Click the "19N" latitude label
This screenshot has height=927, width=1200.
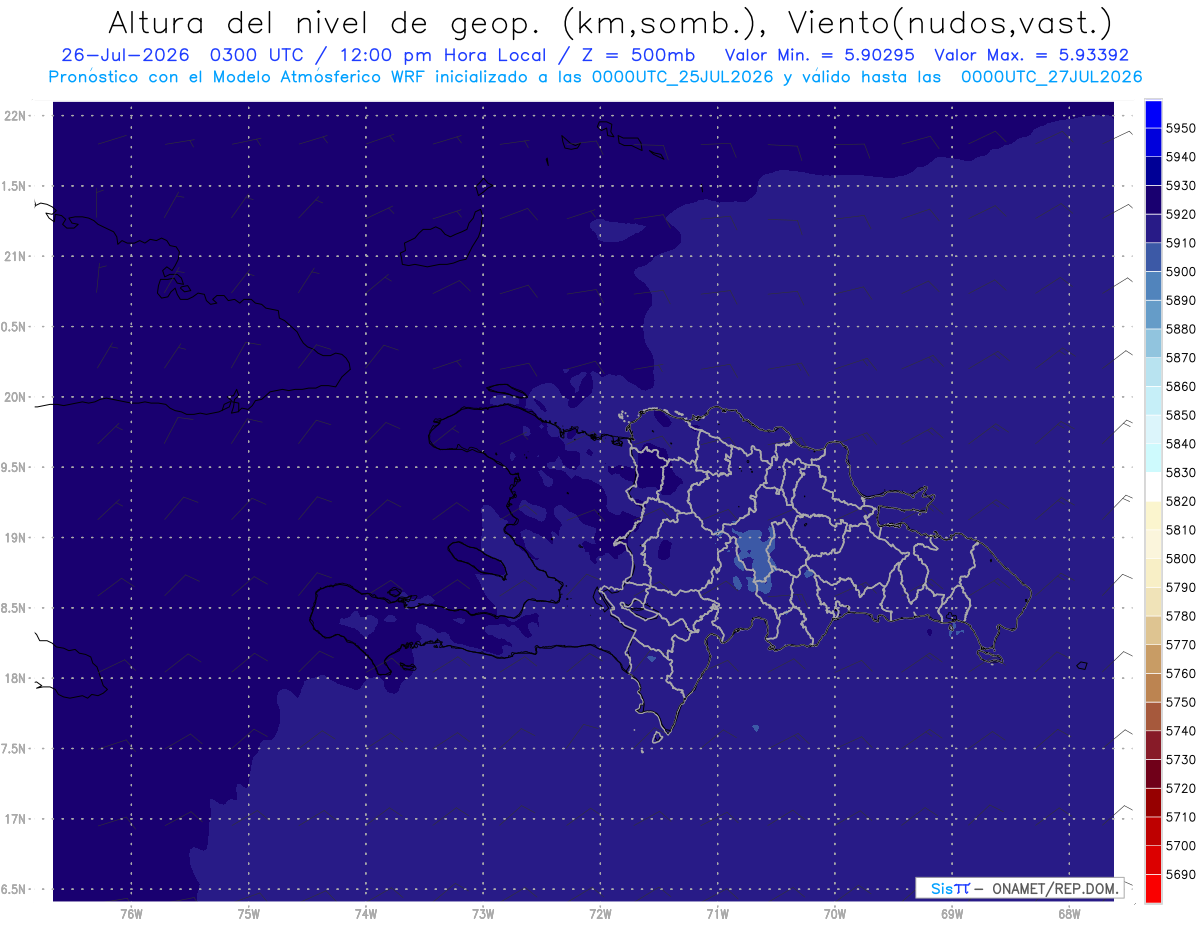[16, 537]
